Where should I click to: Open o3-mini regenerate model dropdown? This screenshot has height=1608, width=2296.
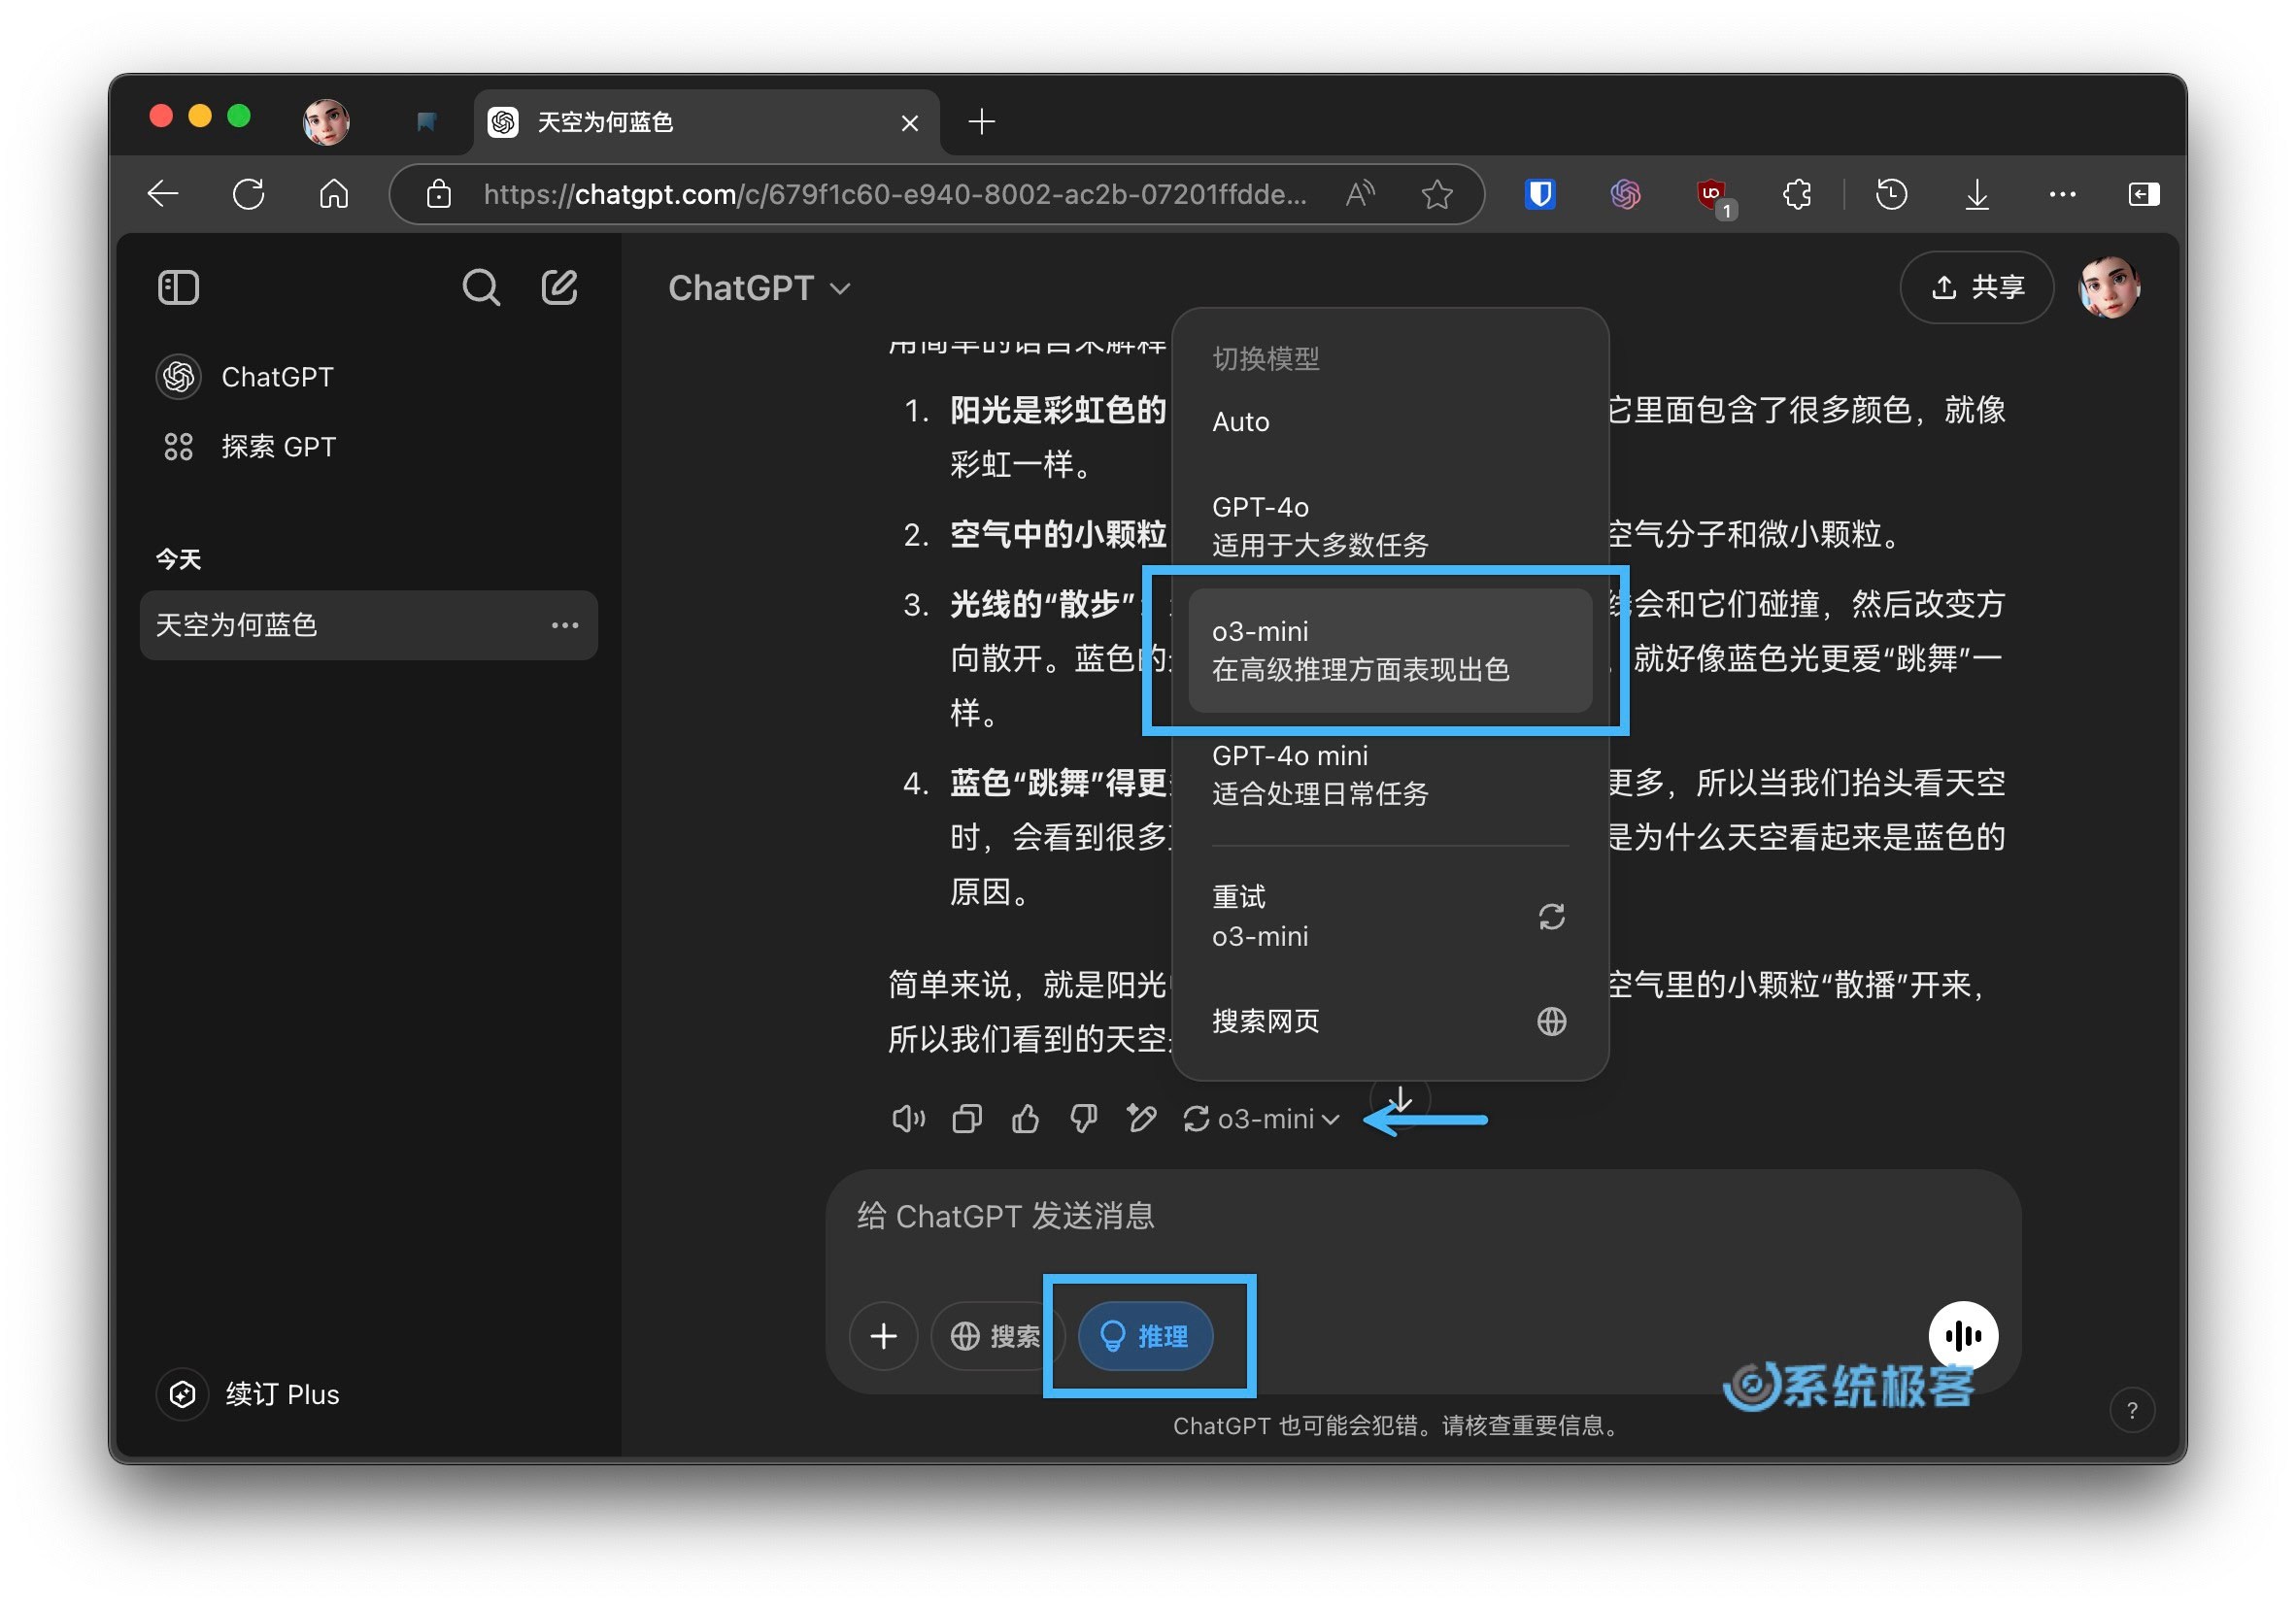click(1262, 1119)
